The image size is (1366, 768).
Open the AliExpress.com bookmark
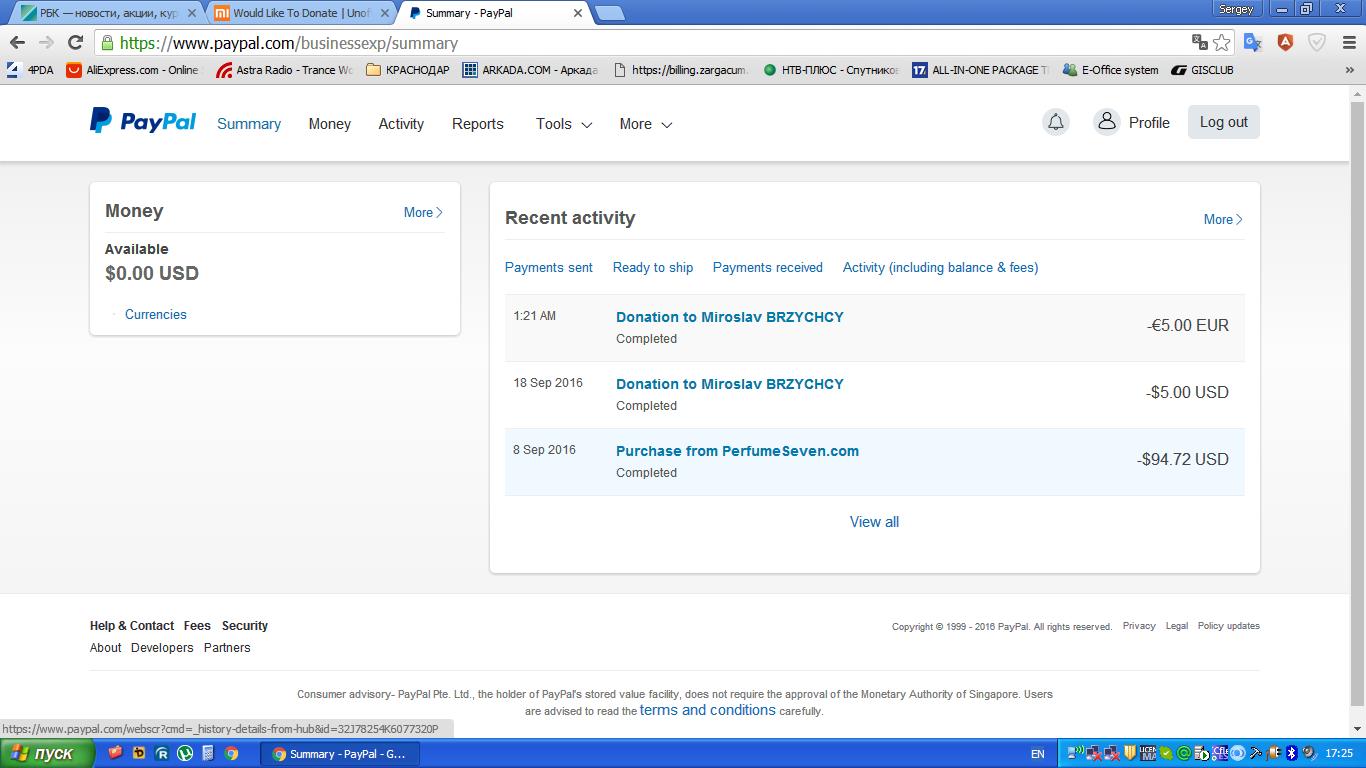[x=133, y=70]
